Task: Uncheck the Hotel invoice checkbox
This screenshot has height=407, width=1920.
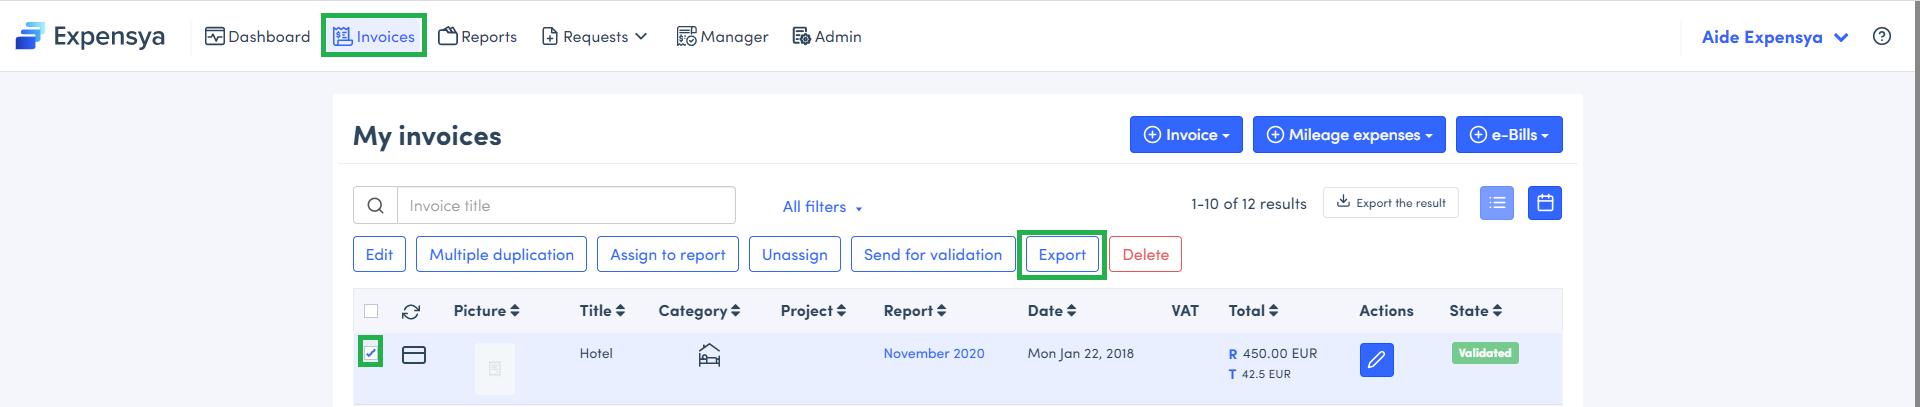Action: point(371,352)
